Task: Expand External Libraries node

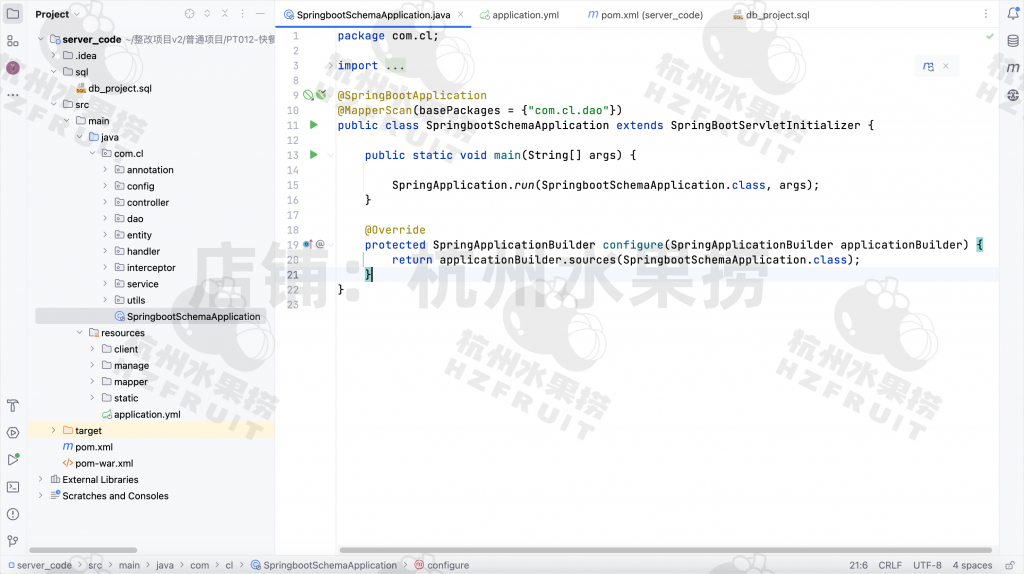Action: coord(41,480)
